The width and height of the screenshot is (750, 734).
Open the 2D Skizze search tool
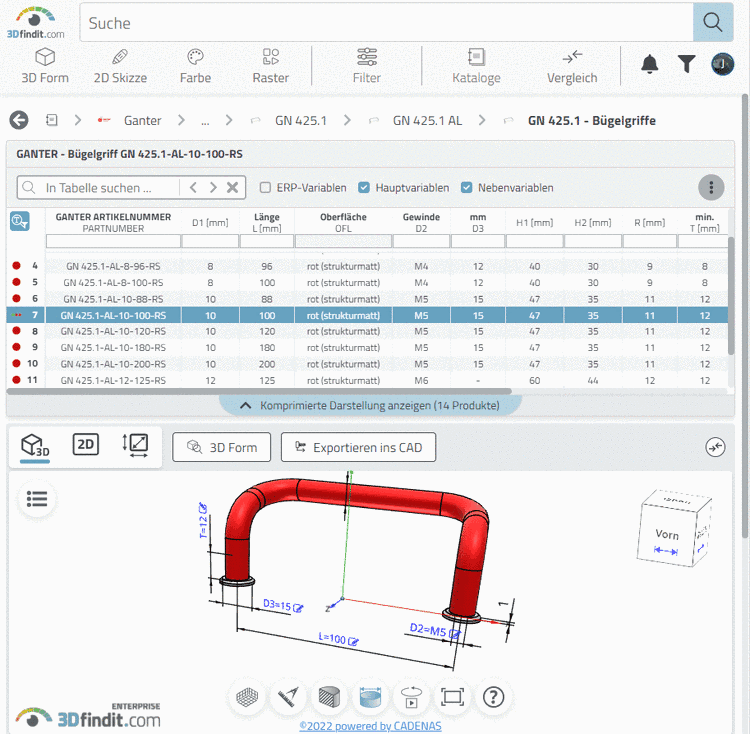(120, 66)
